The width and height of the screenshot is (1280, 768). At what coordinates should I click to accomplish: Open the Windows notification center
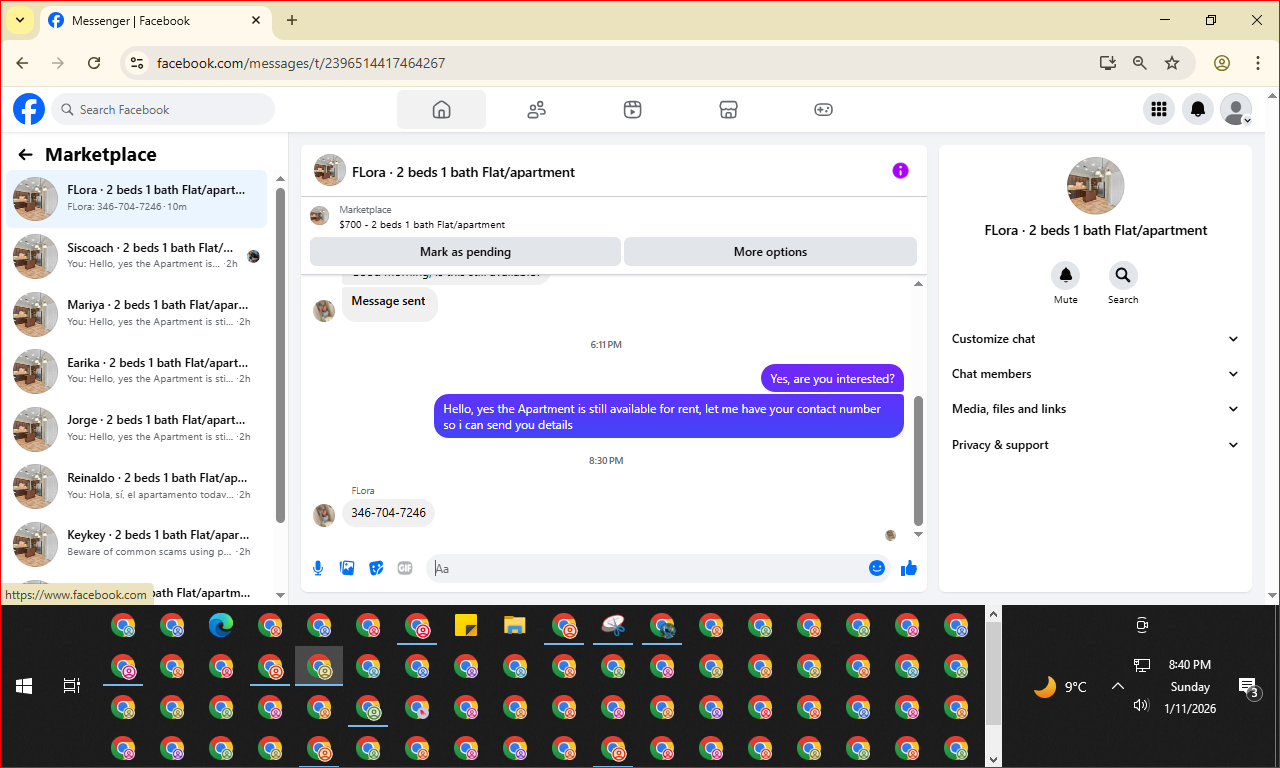click(1249, 687)
